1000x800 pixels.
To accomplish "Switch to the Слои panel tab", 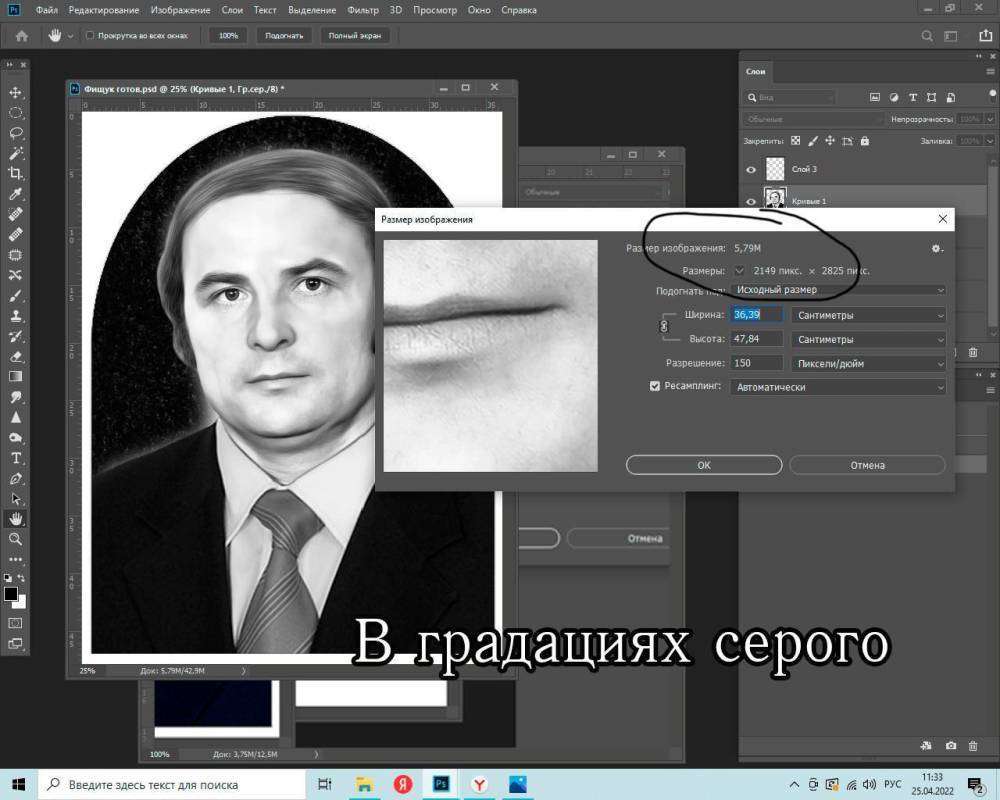I will pos(756,71).
